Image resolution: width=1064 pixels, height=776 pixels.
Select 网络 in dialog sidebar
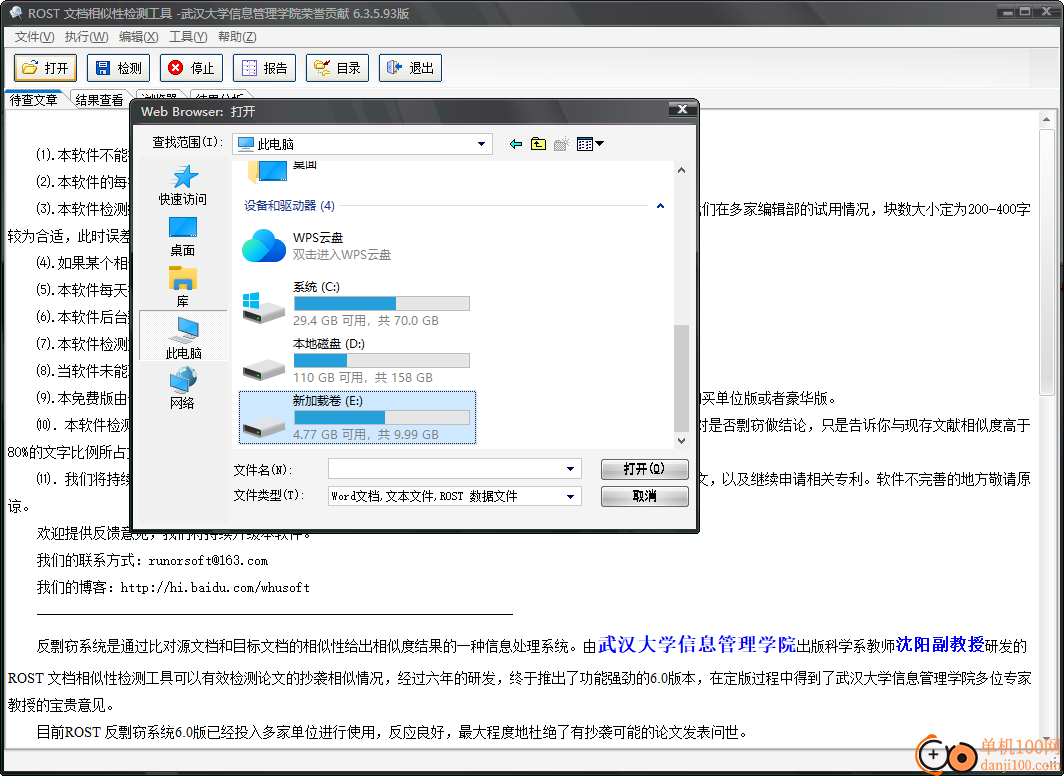click(x=183, y=388)
